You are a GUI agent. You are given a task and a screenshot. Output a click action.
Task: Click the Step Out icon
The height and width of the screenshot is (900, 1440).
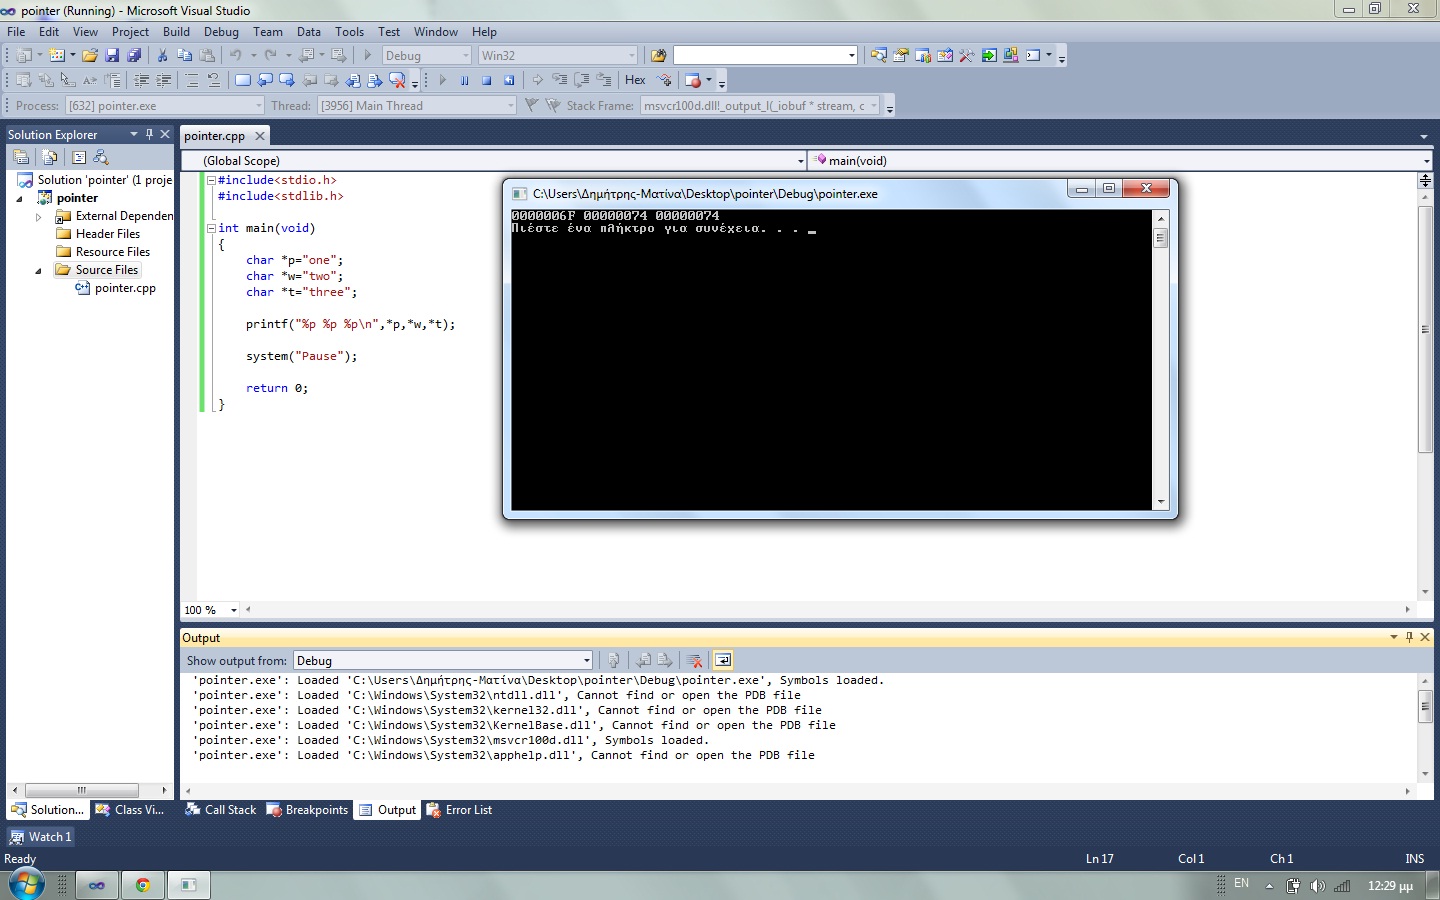(x=604, y=80)
